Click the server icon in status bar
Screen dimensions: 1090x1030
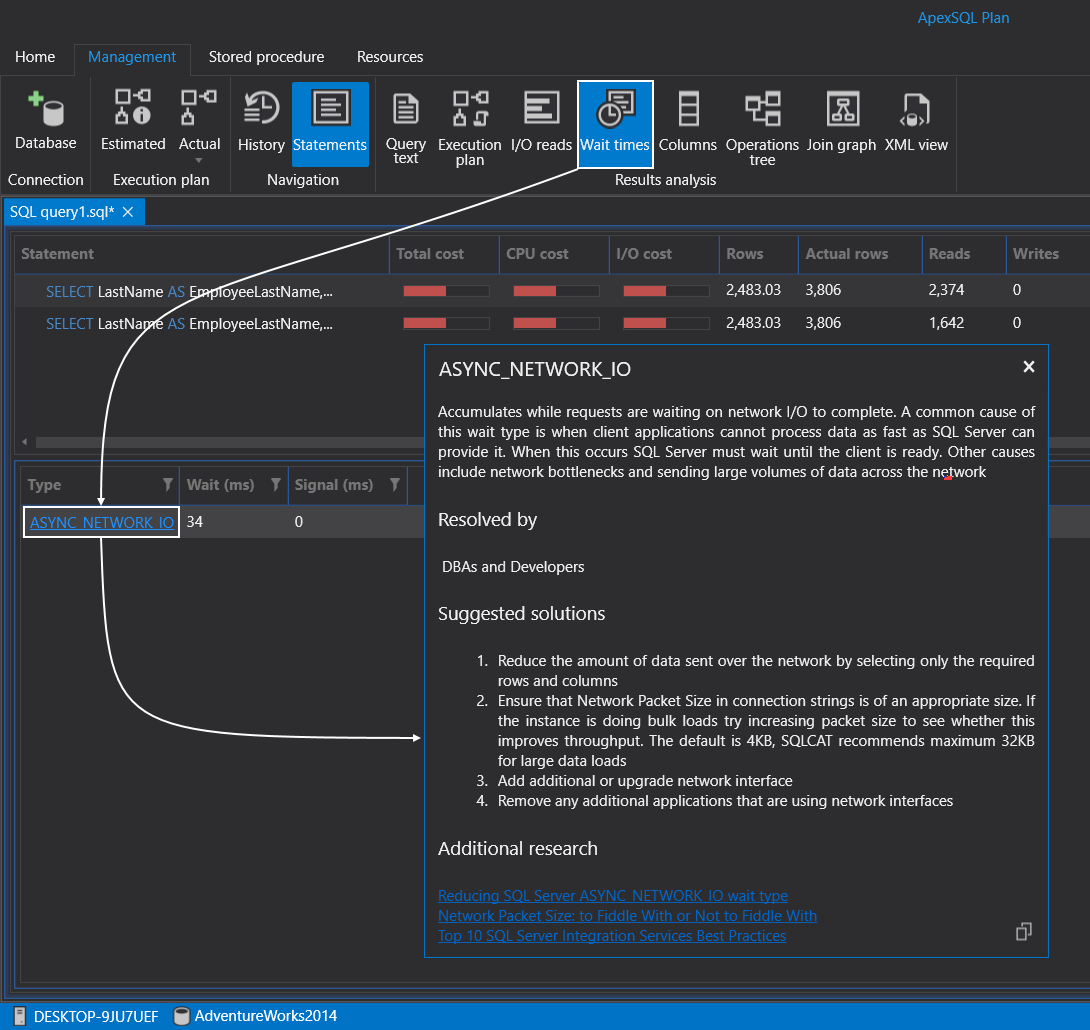[20, 1016]
